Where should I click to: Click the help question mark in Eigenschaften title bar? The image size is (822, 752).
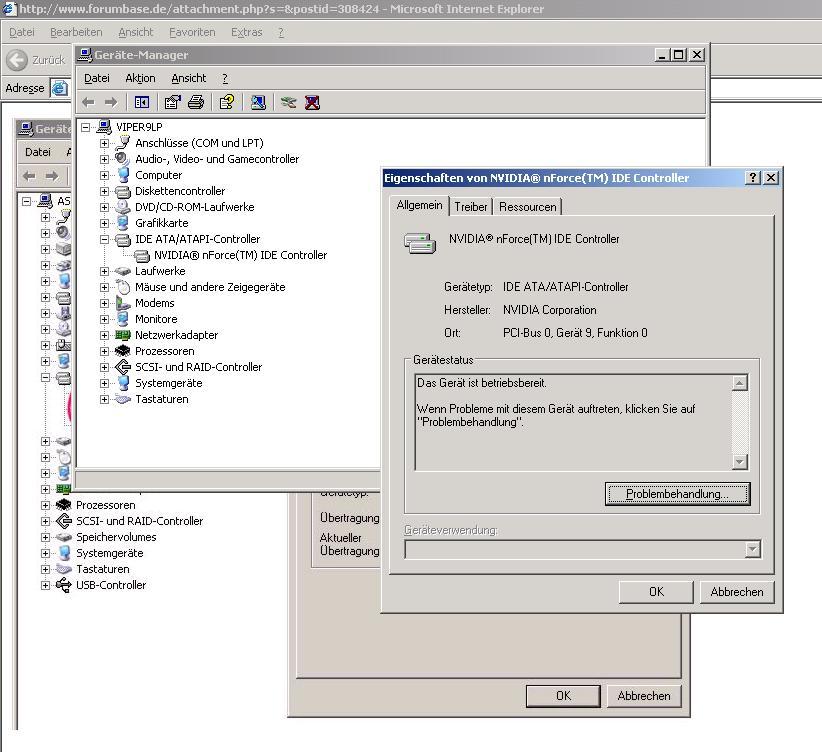(753, 178)
